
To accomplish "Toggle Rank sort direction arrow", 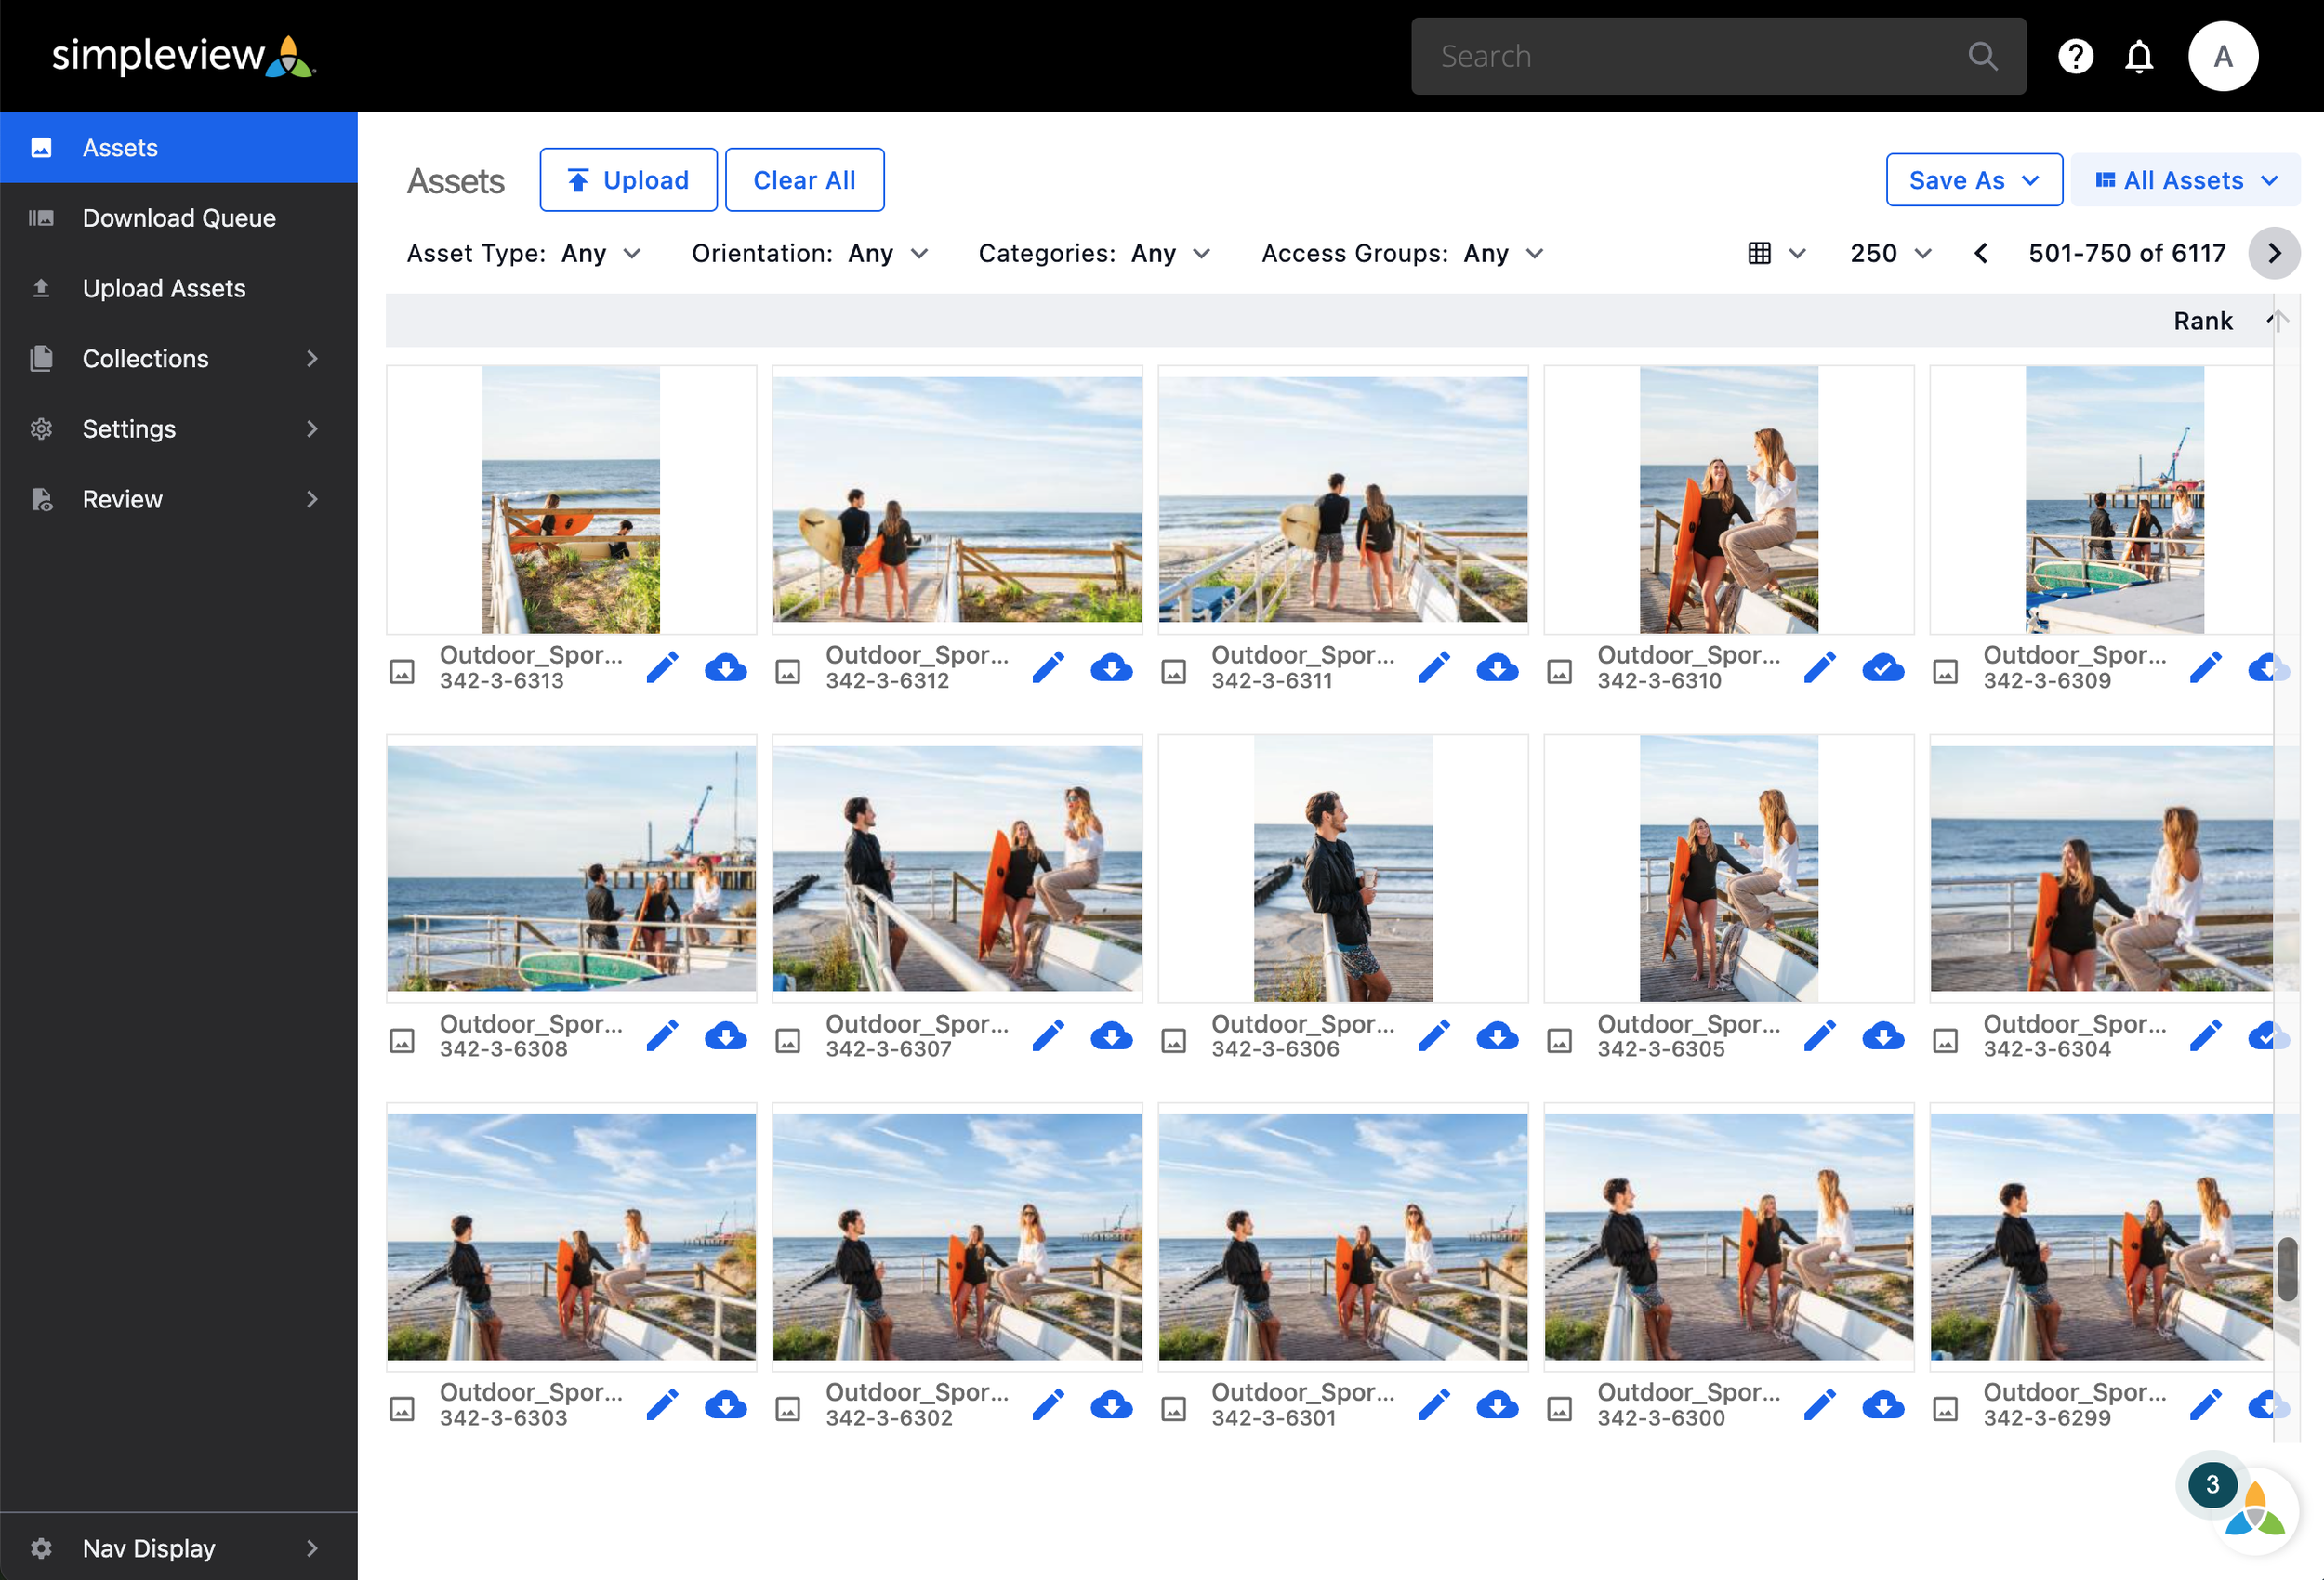I will 2274,320.
